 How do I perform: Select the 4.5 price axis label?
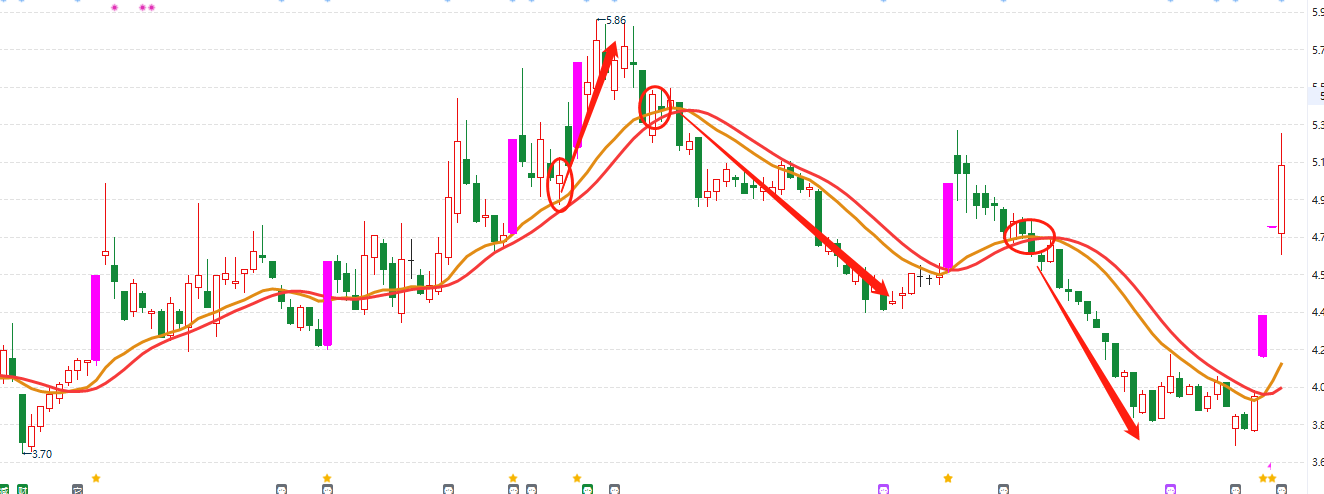1317,275
